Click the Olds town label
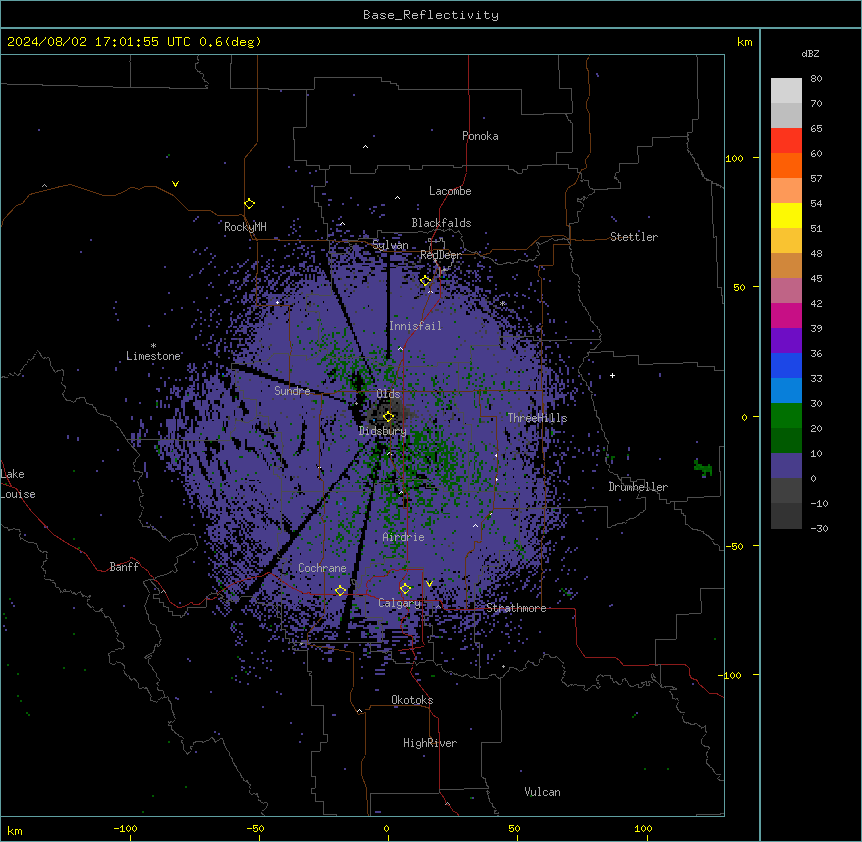Screen dimensions: 862x842 point(388,394)
